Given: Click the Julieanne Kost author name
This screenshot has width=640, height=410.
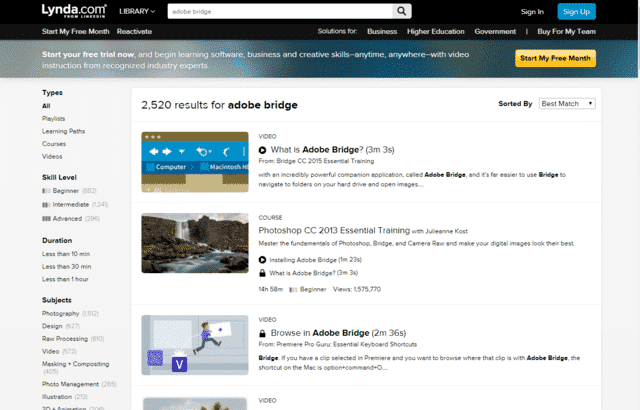Looking at the screenshot, I should pyautogui.click(x=447, y=231).
